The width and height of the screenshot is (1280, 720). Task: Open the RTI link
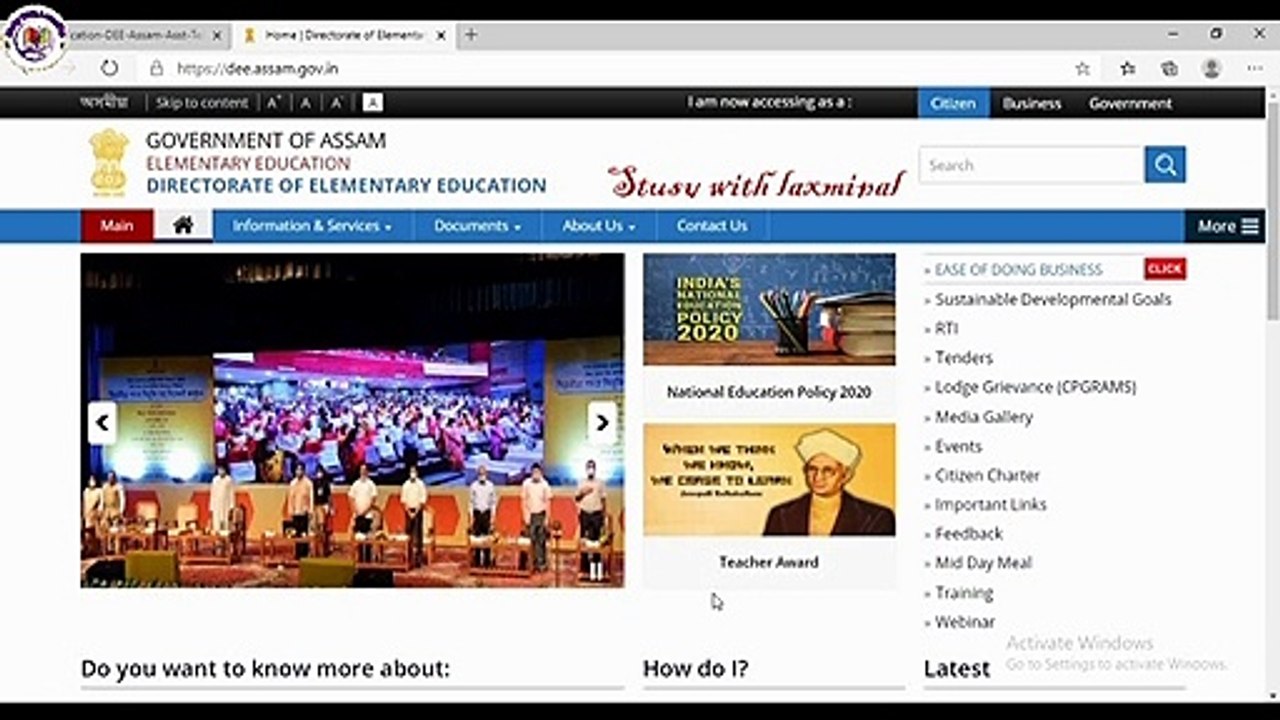(x=946, y=328)
